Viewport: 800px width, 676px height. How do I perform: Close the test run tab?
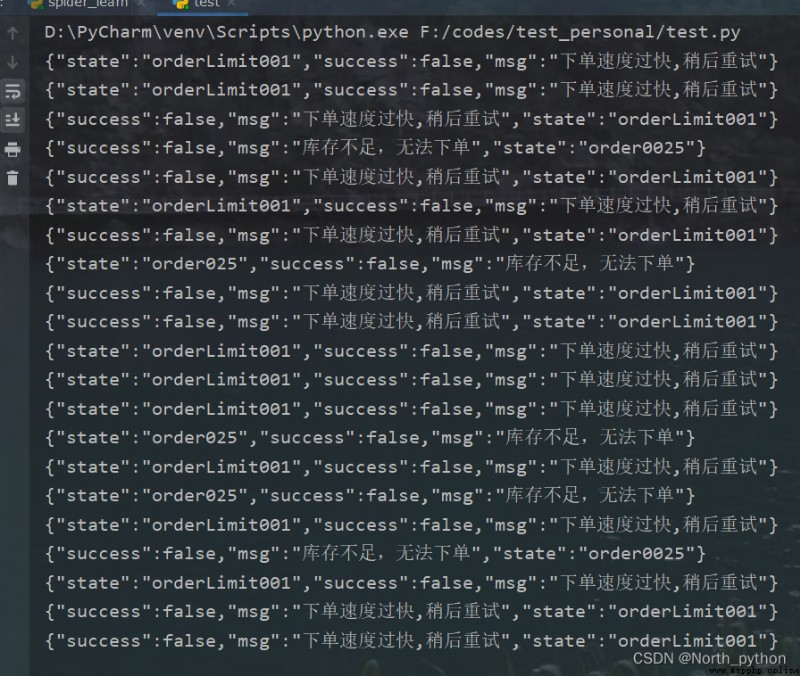click(x=231, y=4)
